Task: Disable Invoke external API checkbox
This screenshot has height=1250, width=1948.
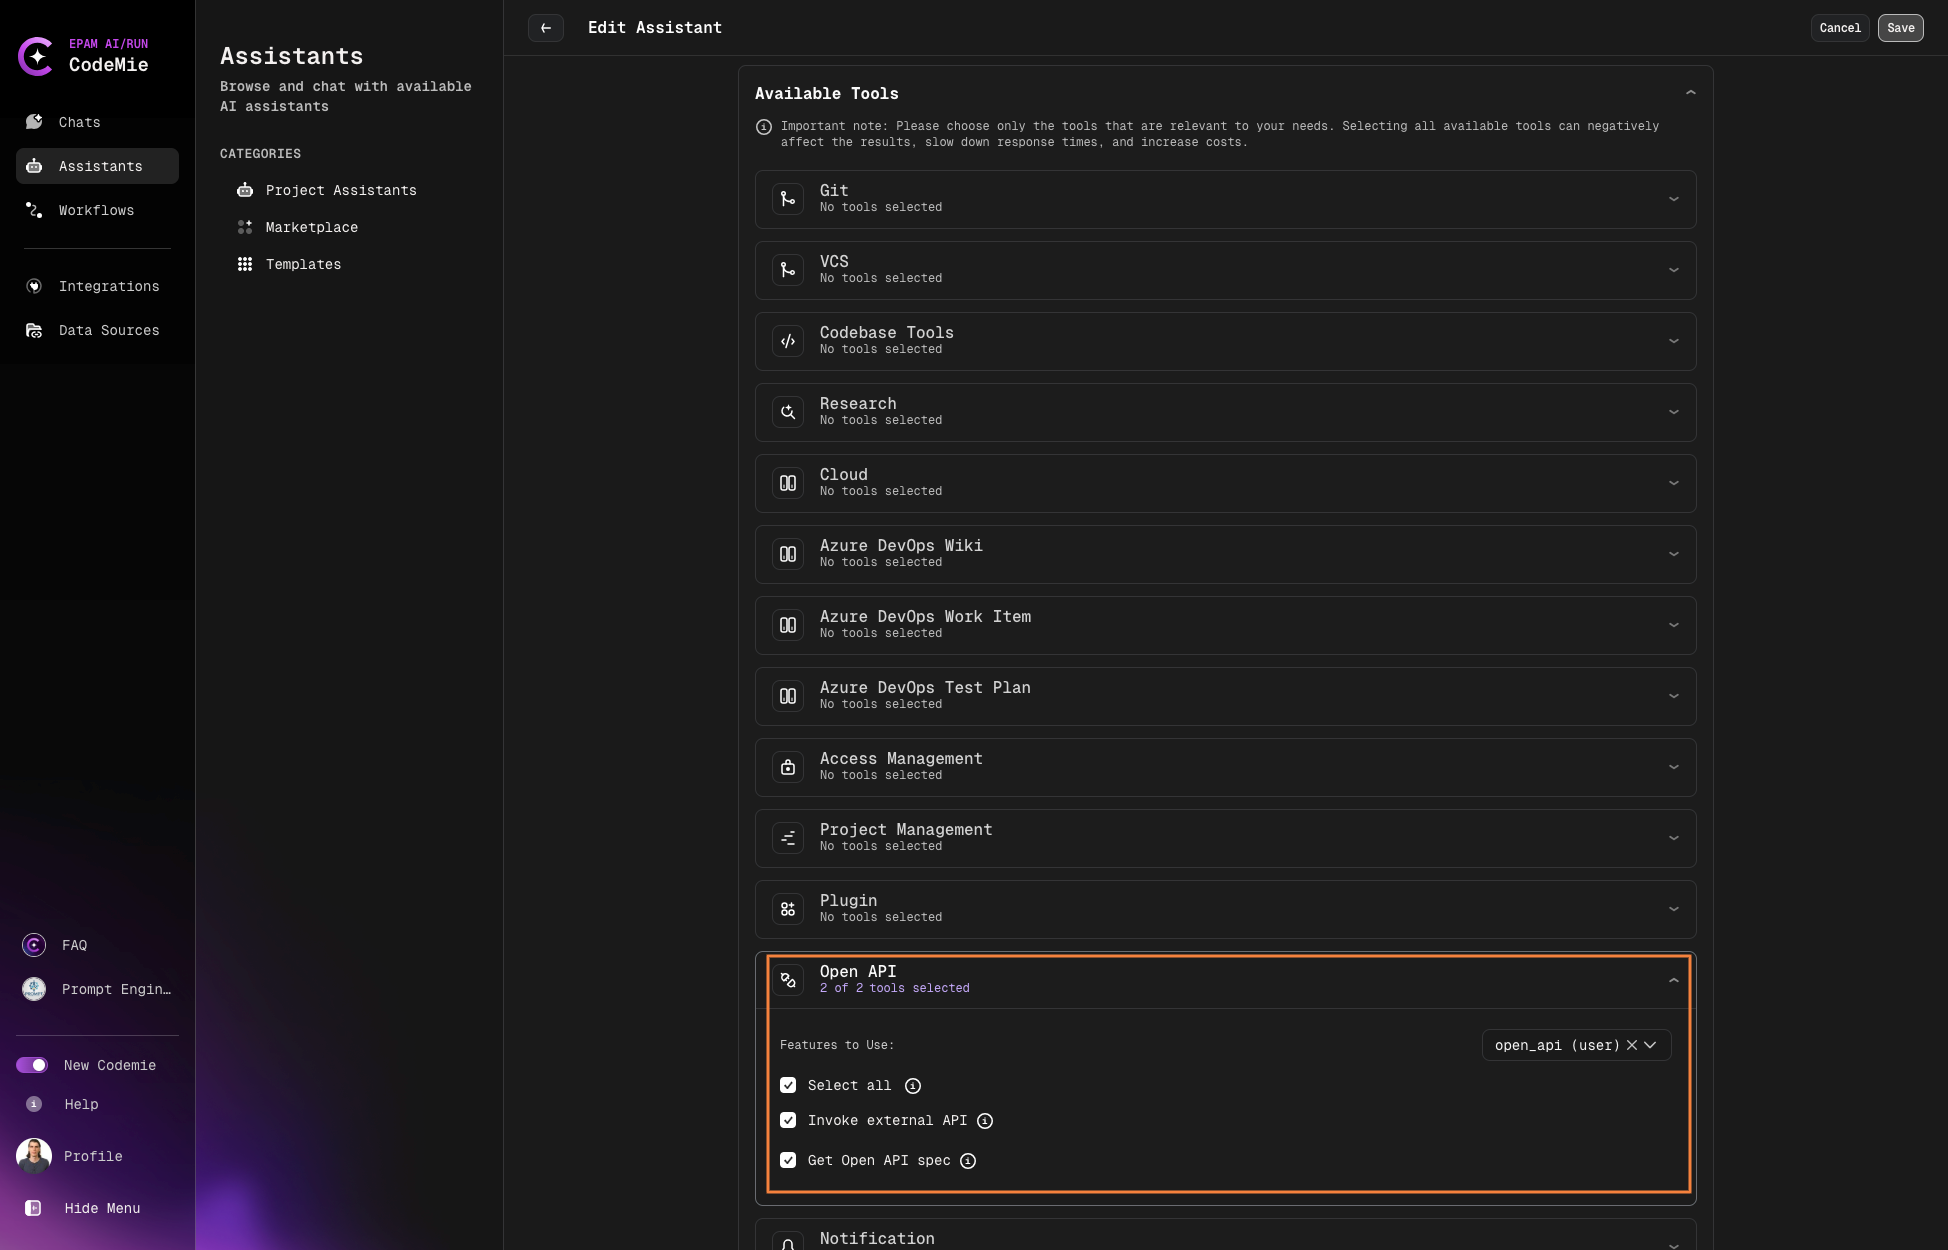Action: [788, 1120]
